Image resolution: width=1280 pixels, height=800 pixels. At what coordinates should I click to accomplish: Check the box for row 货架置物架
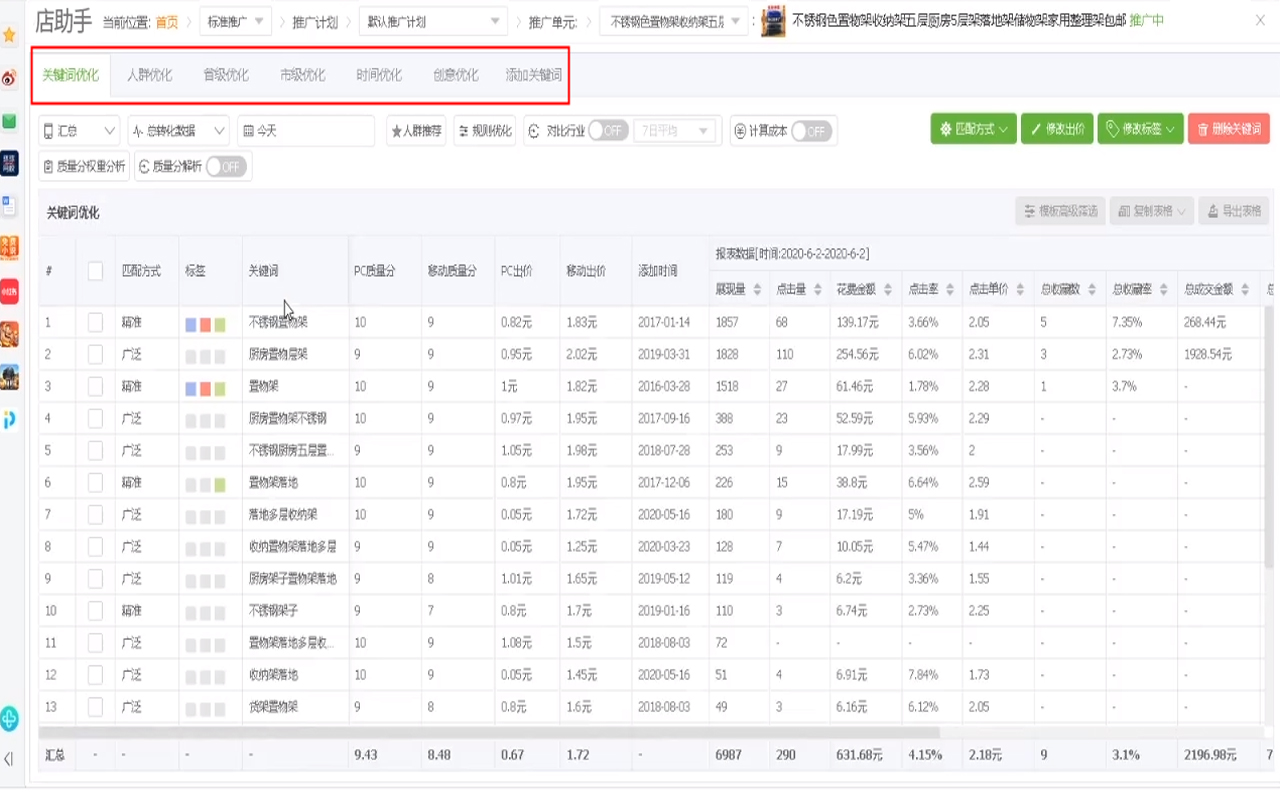pos(95,707)
